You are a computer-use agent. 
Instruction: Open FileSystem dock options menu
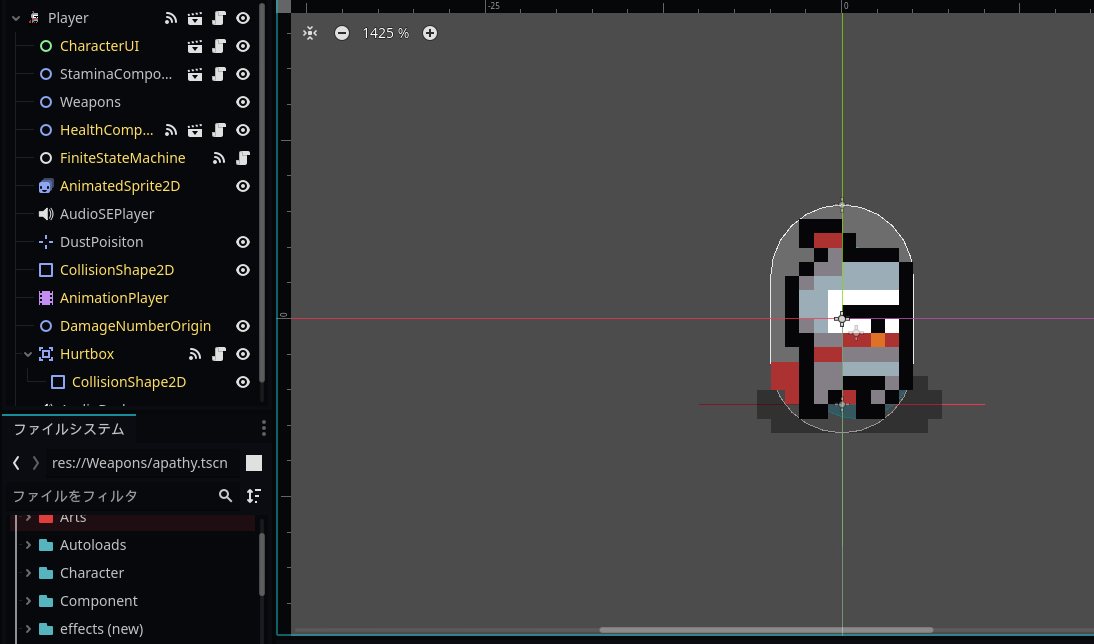[264, 428]
